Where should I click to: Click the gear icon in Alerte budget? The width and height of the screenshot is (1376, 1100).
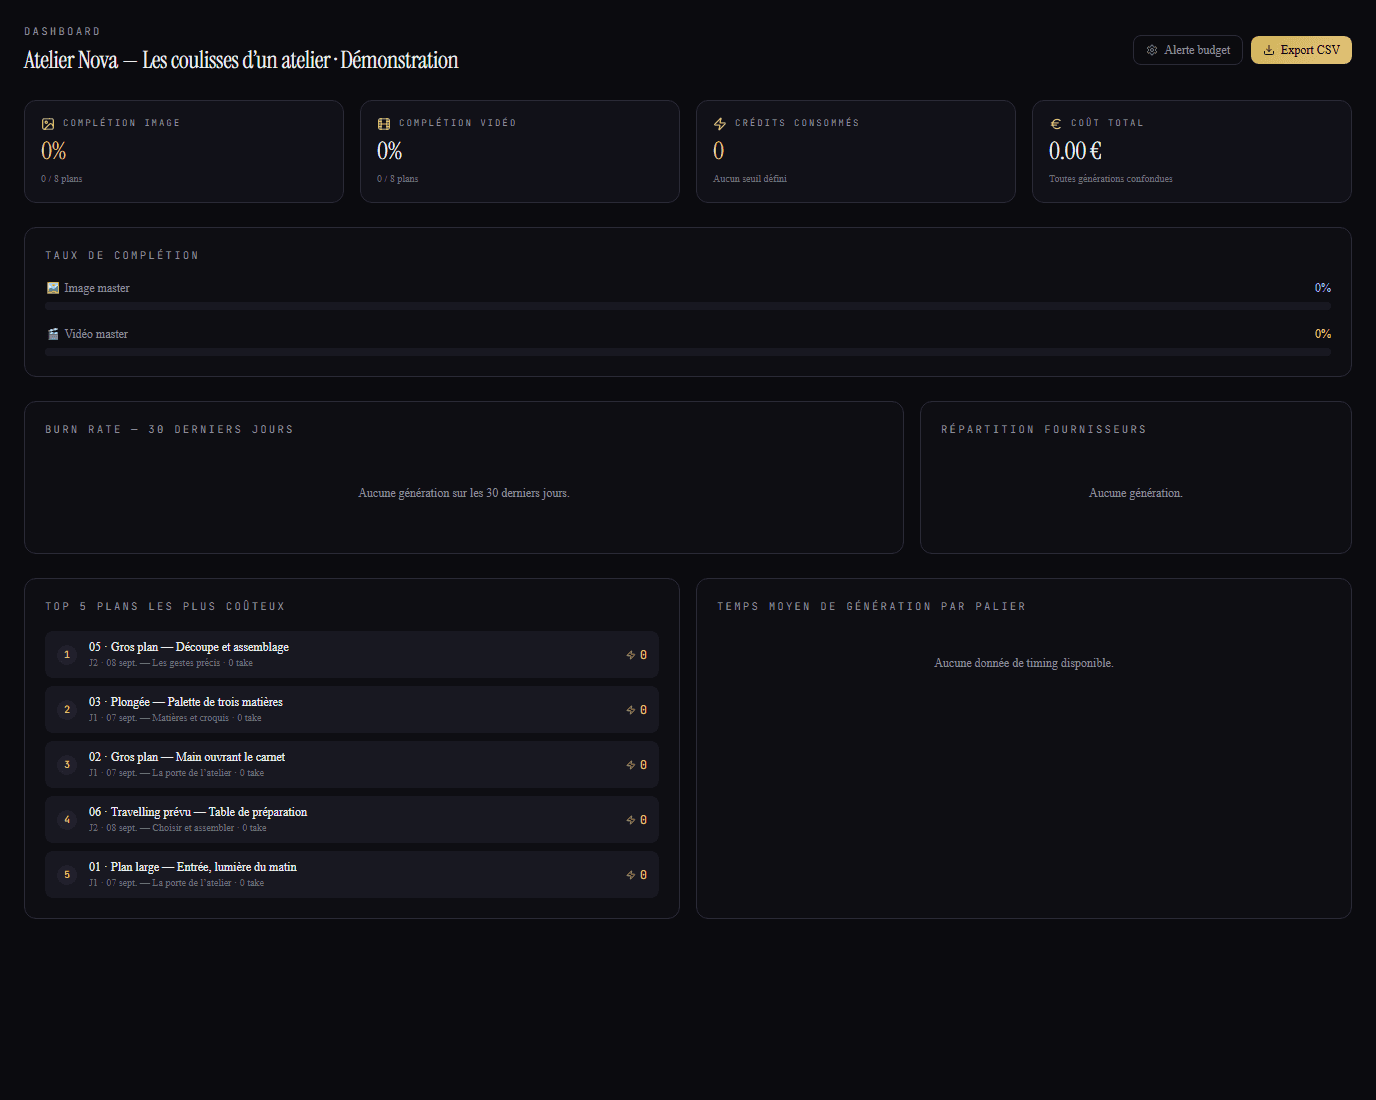[x=1152, y=50]
